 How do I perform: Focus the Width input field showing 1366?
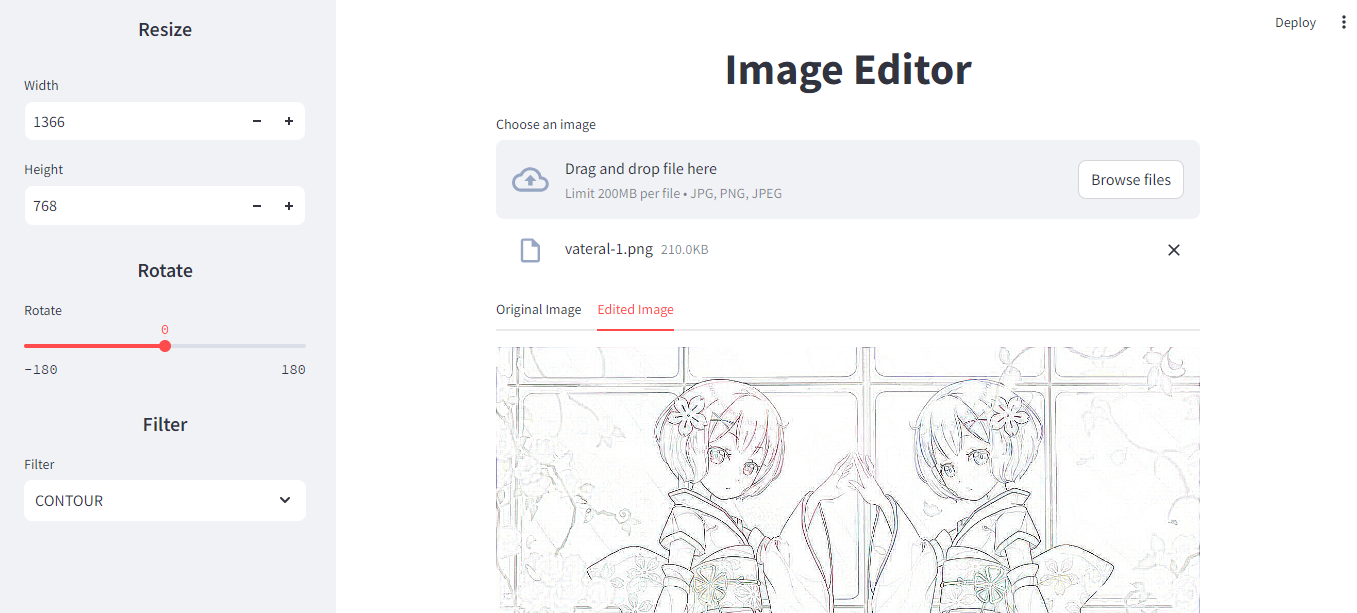pyautogui.click(x=130, y=121)
